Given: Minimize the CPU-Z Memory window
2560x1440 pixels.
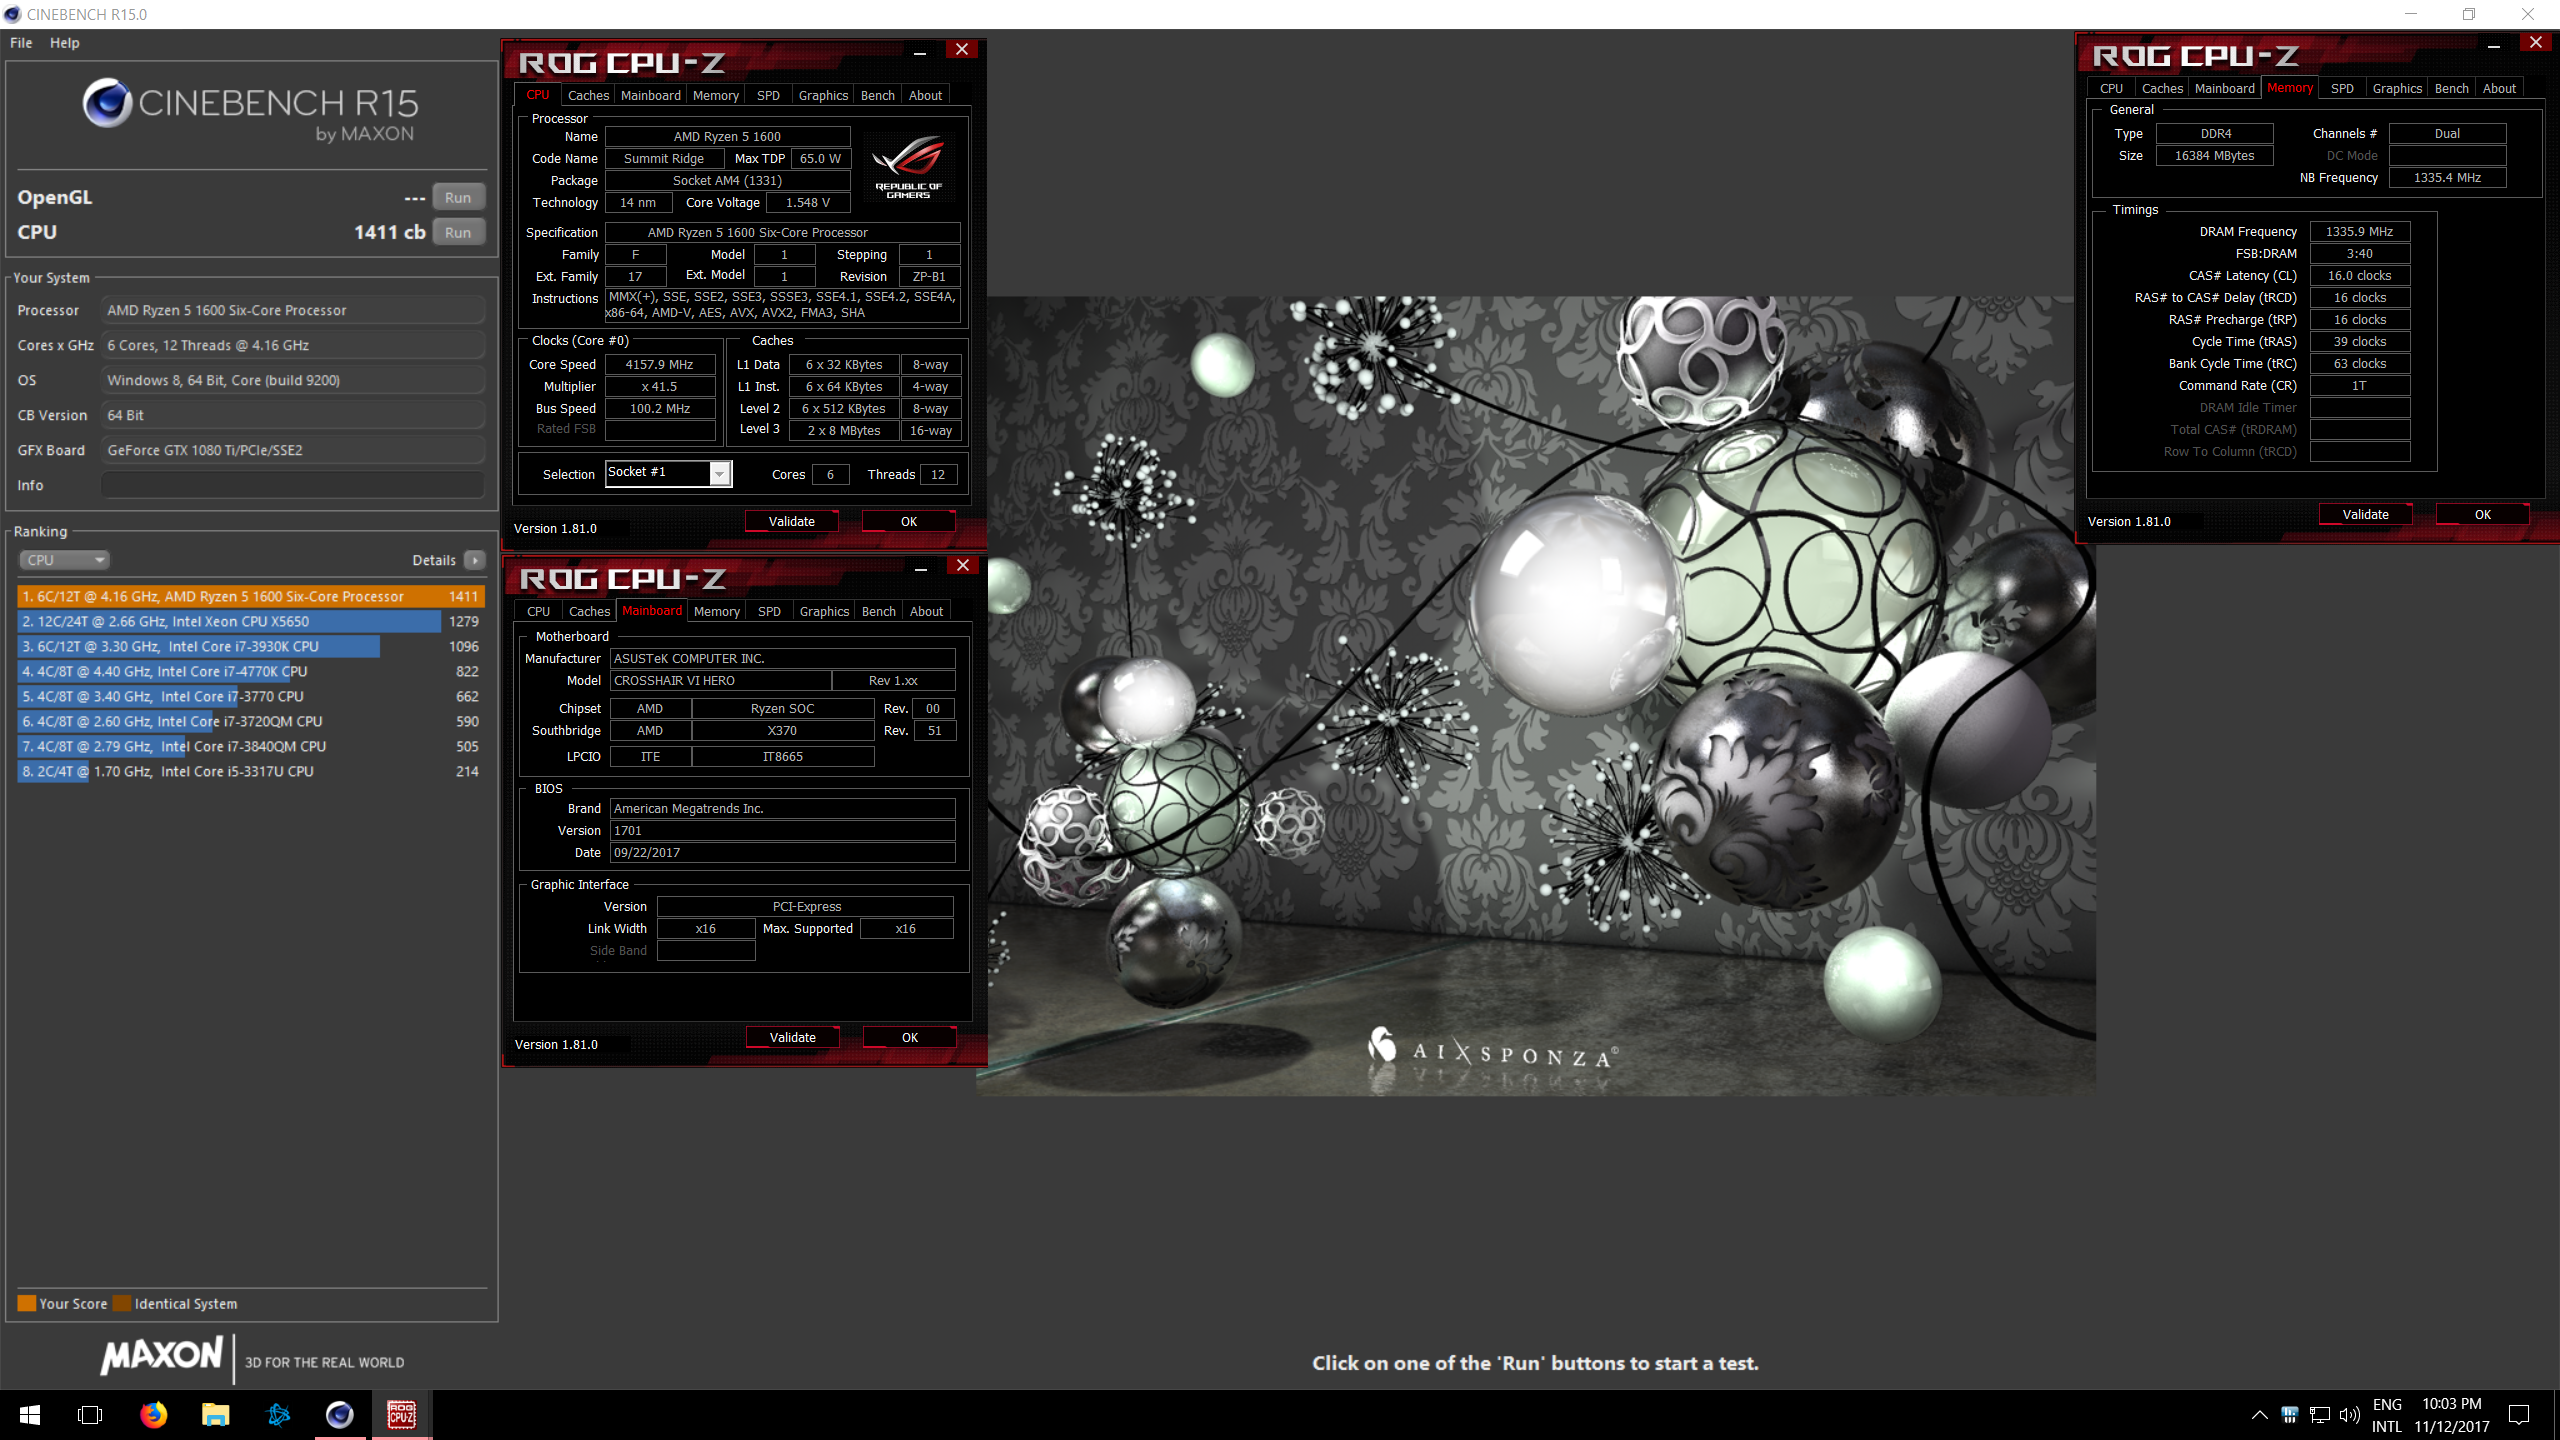Looking at the screenshot, I should pyautogui.click(x=2493, y=44).
